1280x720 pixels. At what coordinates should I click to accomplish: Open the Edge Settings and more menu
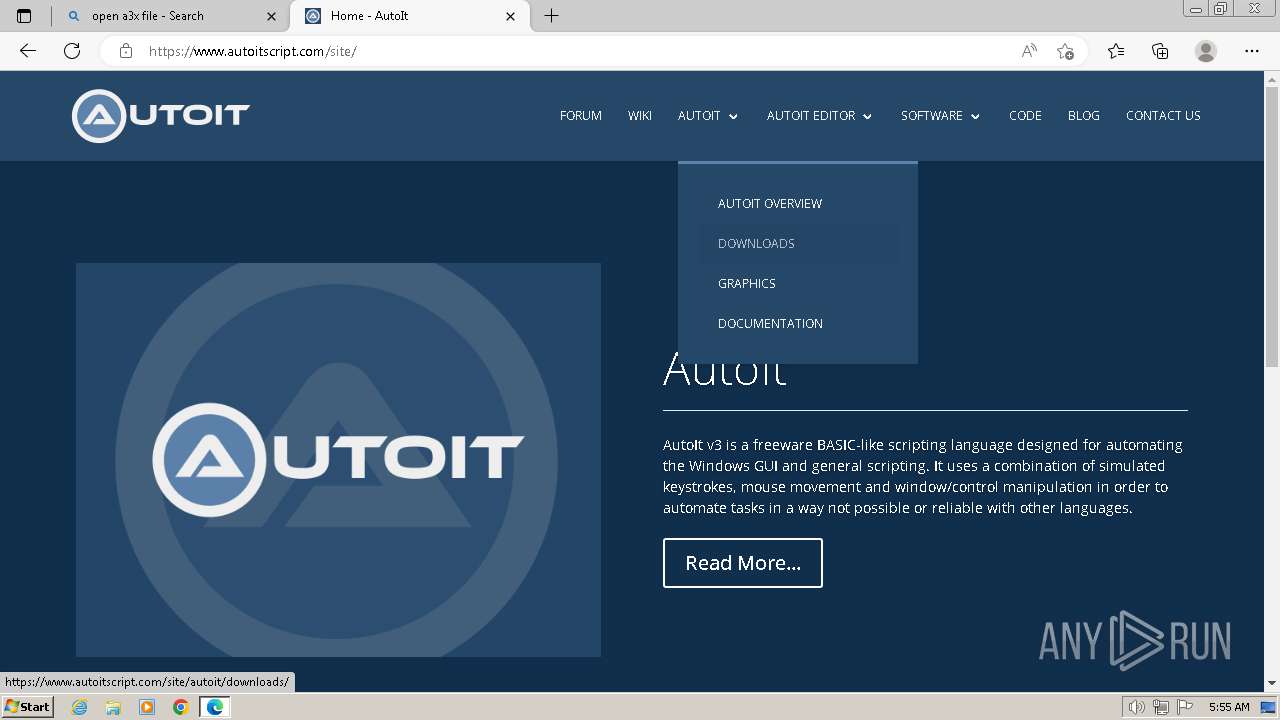pyautogui.click(x=1252, y=51)
